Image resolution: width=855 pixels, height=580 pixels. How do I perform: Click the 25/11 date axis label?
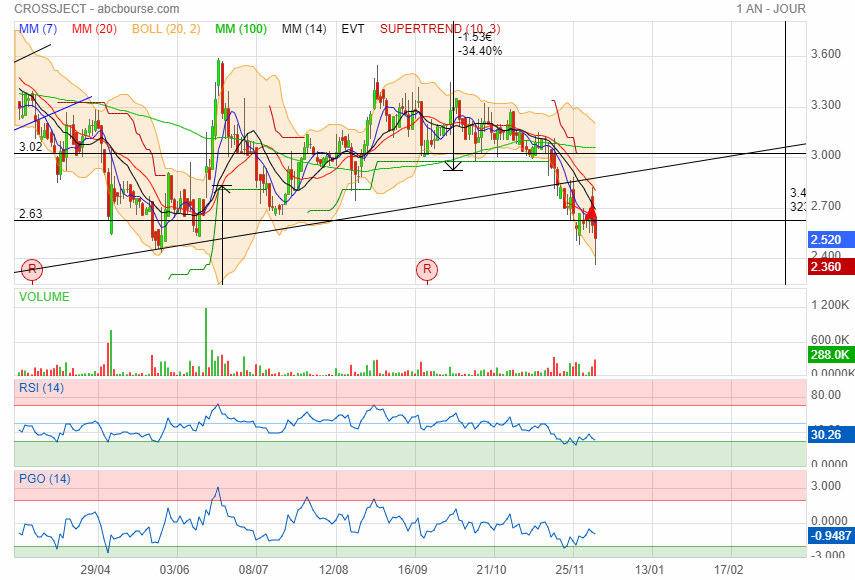click(x=570, y=570)
